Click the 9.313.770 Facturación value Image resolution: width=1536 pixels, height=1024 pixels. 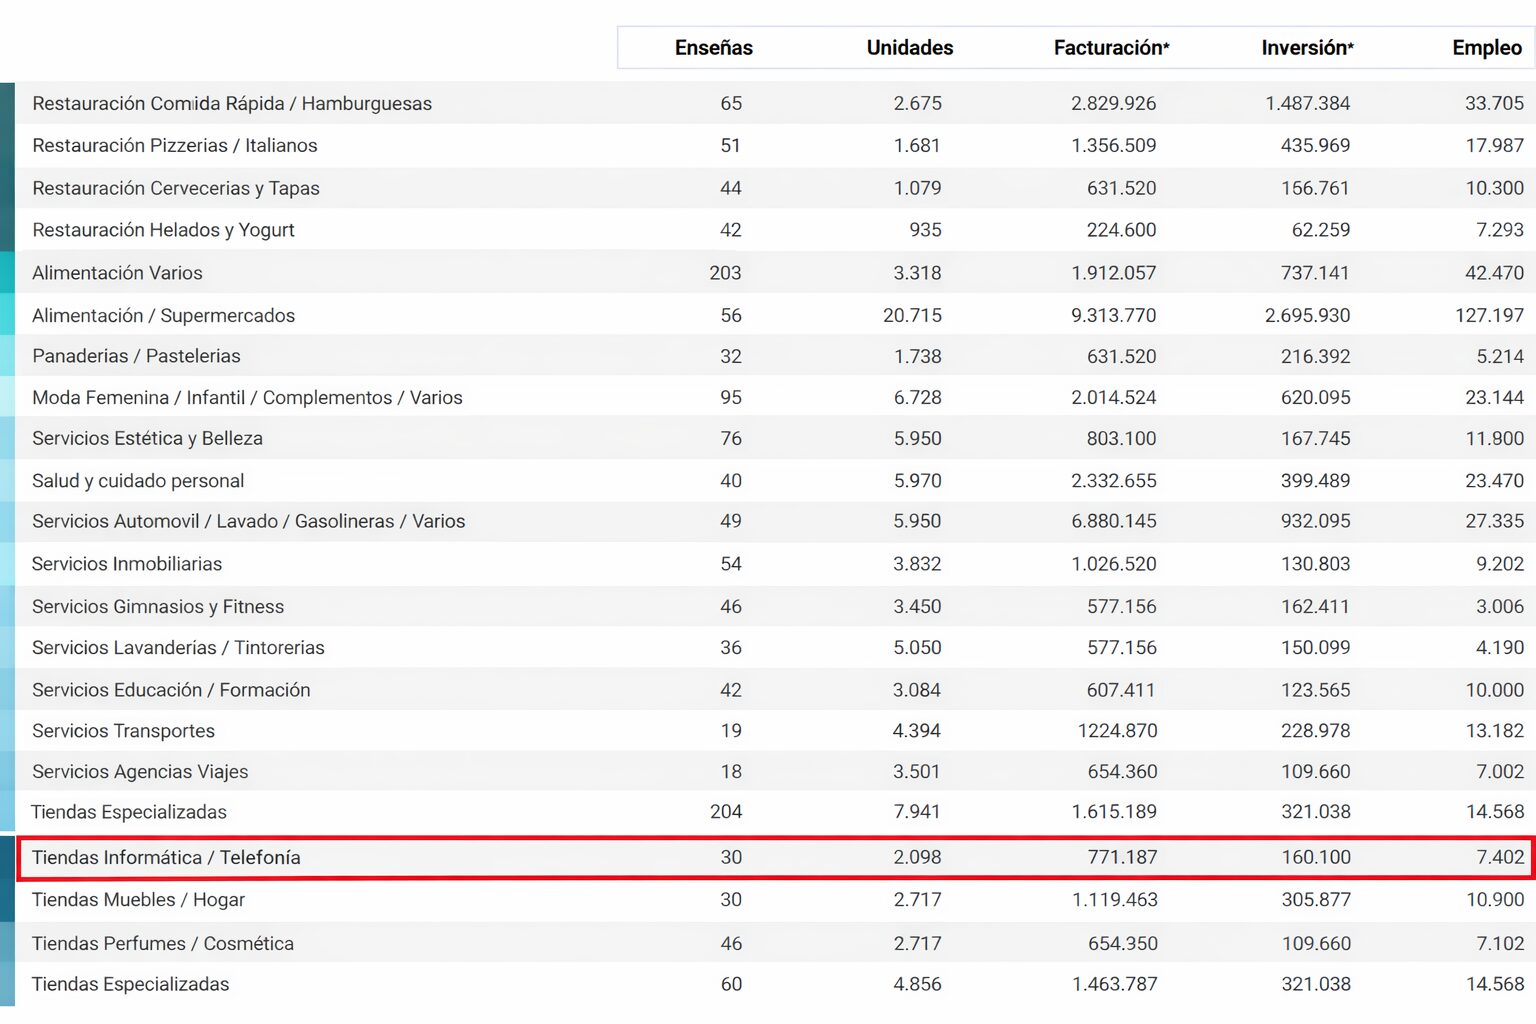[1113, 316]
